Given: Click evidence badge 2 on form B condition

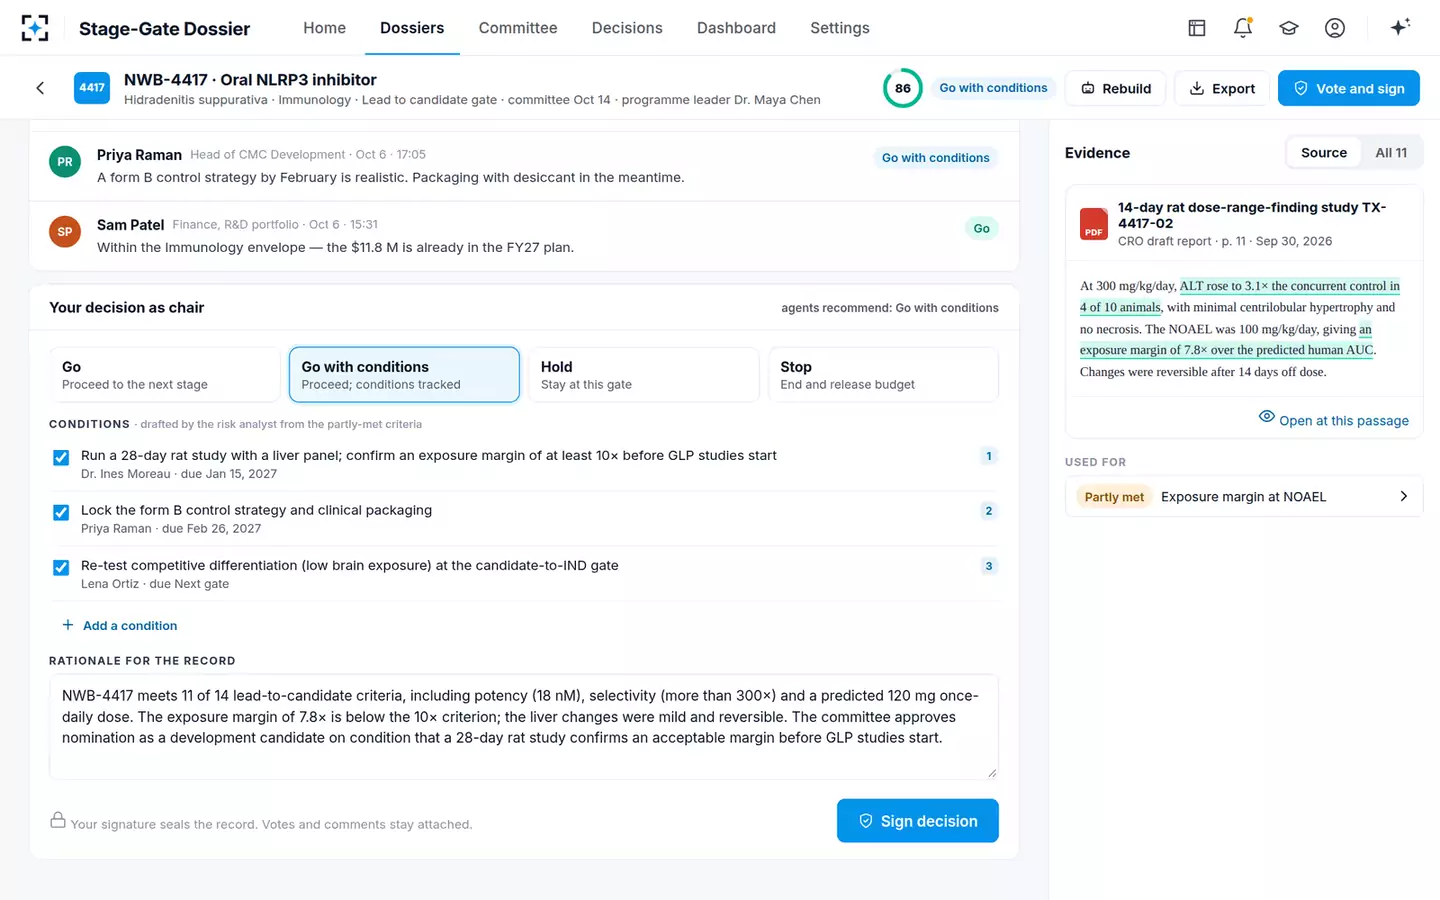Looking at the screenshot, I should click(x=989, y=511).
